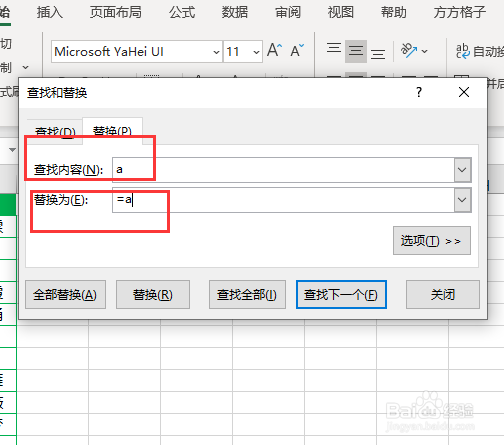This screenshot has height=445, width=504.
Task: Apply middle align icon
Action: pos(356,51)
